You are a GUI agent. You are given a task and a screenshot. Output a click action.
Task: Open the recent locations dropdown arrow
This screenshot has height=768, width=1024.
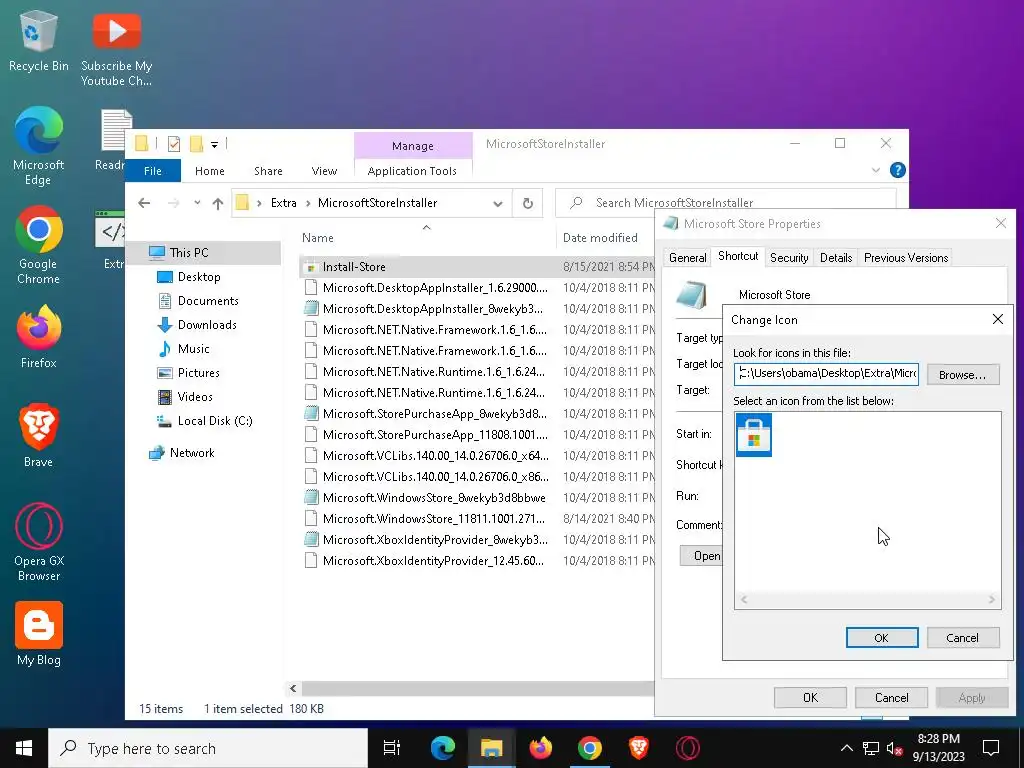point(197,203)
